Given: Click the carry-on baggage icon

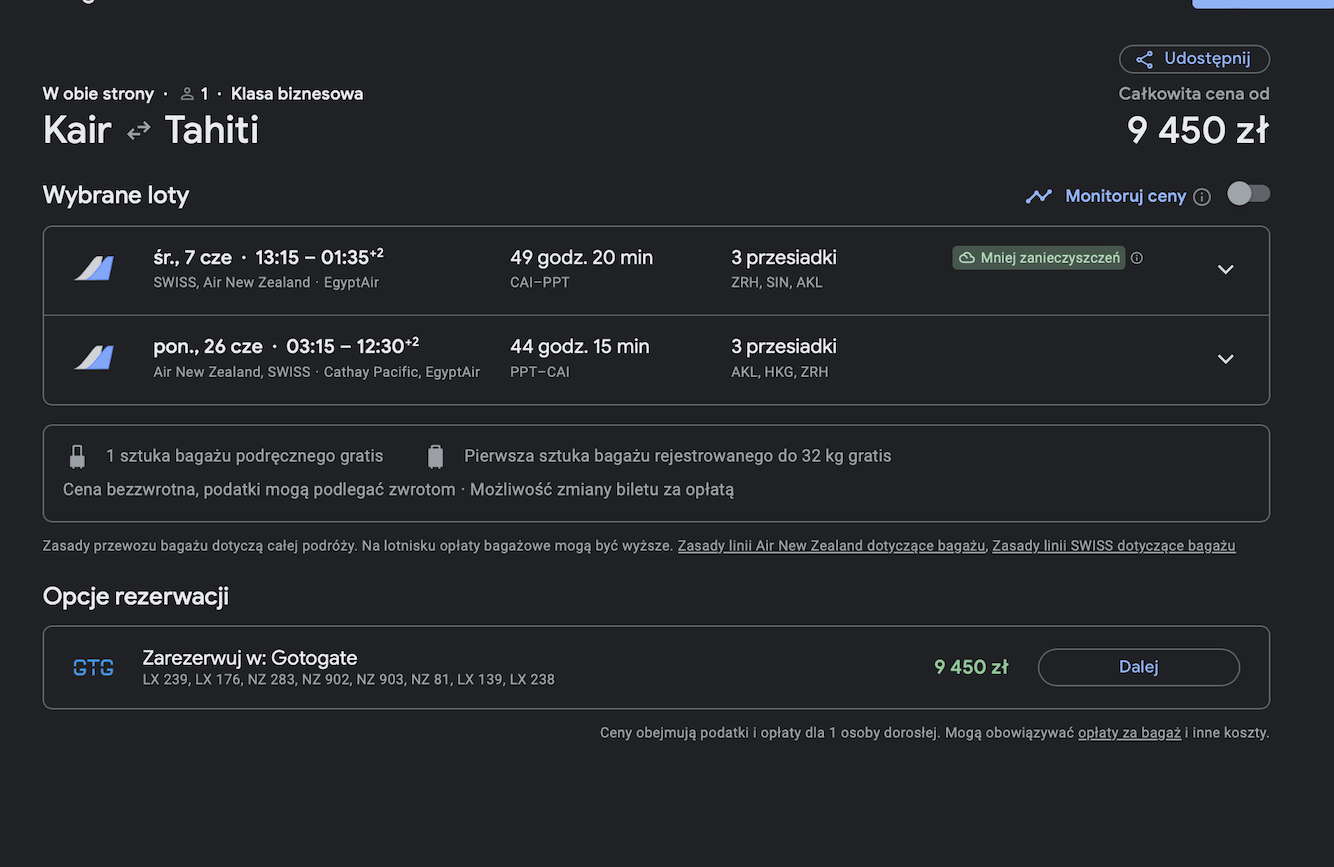Looking at the screenshot, I should click(x=77, y=457).
